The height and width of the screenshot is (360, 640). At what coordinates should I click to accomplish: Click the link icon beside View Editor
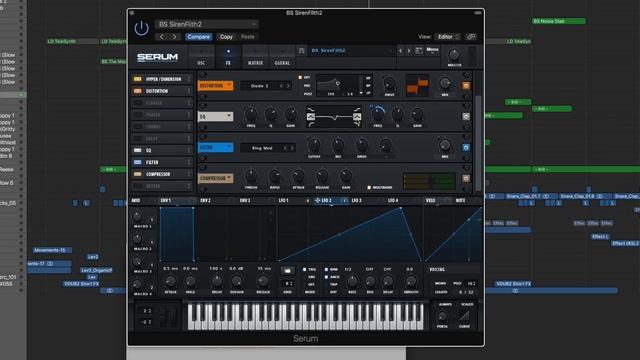point(471,37)
